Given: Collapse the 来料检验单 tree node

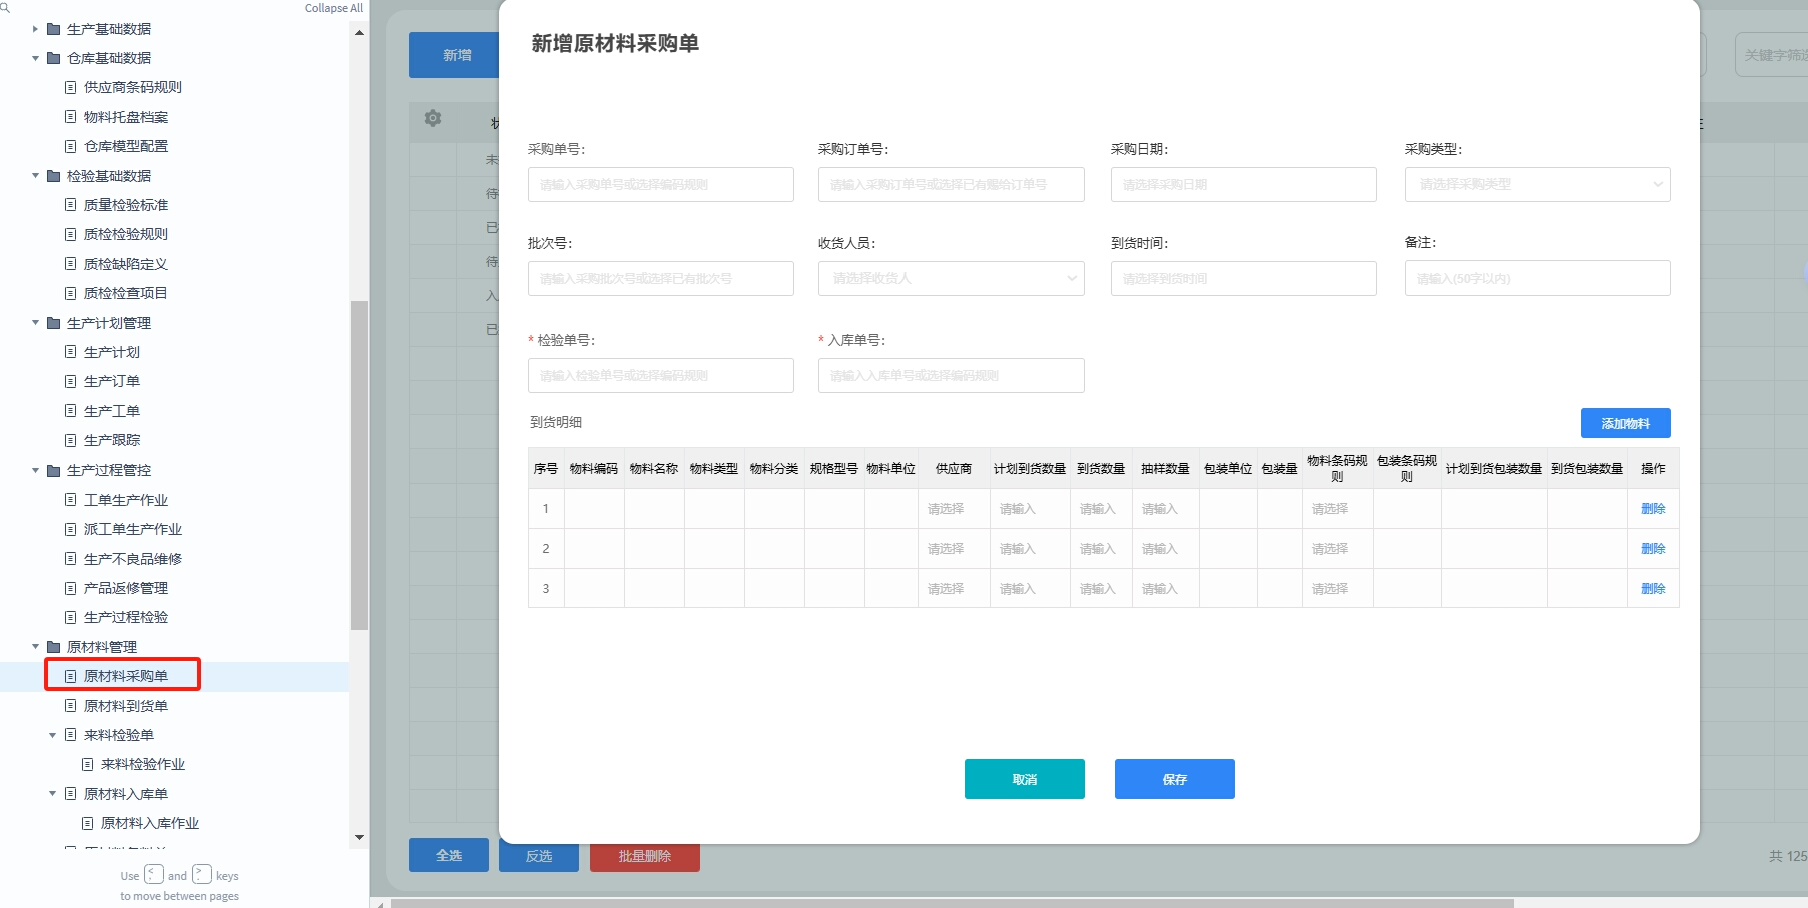Looking at the screenshot, I should click(53, 735).
